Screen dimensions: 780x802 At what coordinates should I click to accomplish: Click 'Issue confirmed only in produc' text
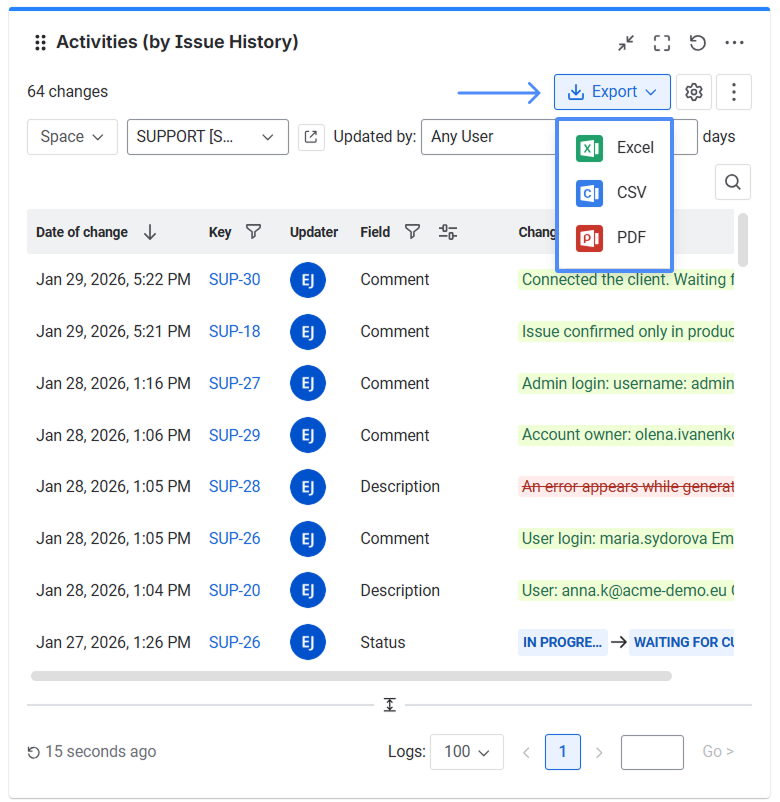(x=627, y=332)
